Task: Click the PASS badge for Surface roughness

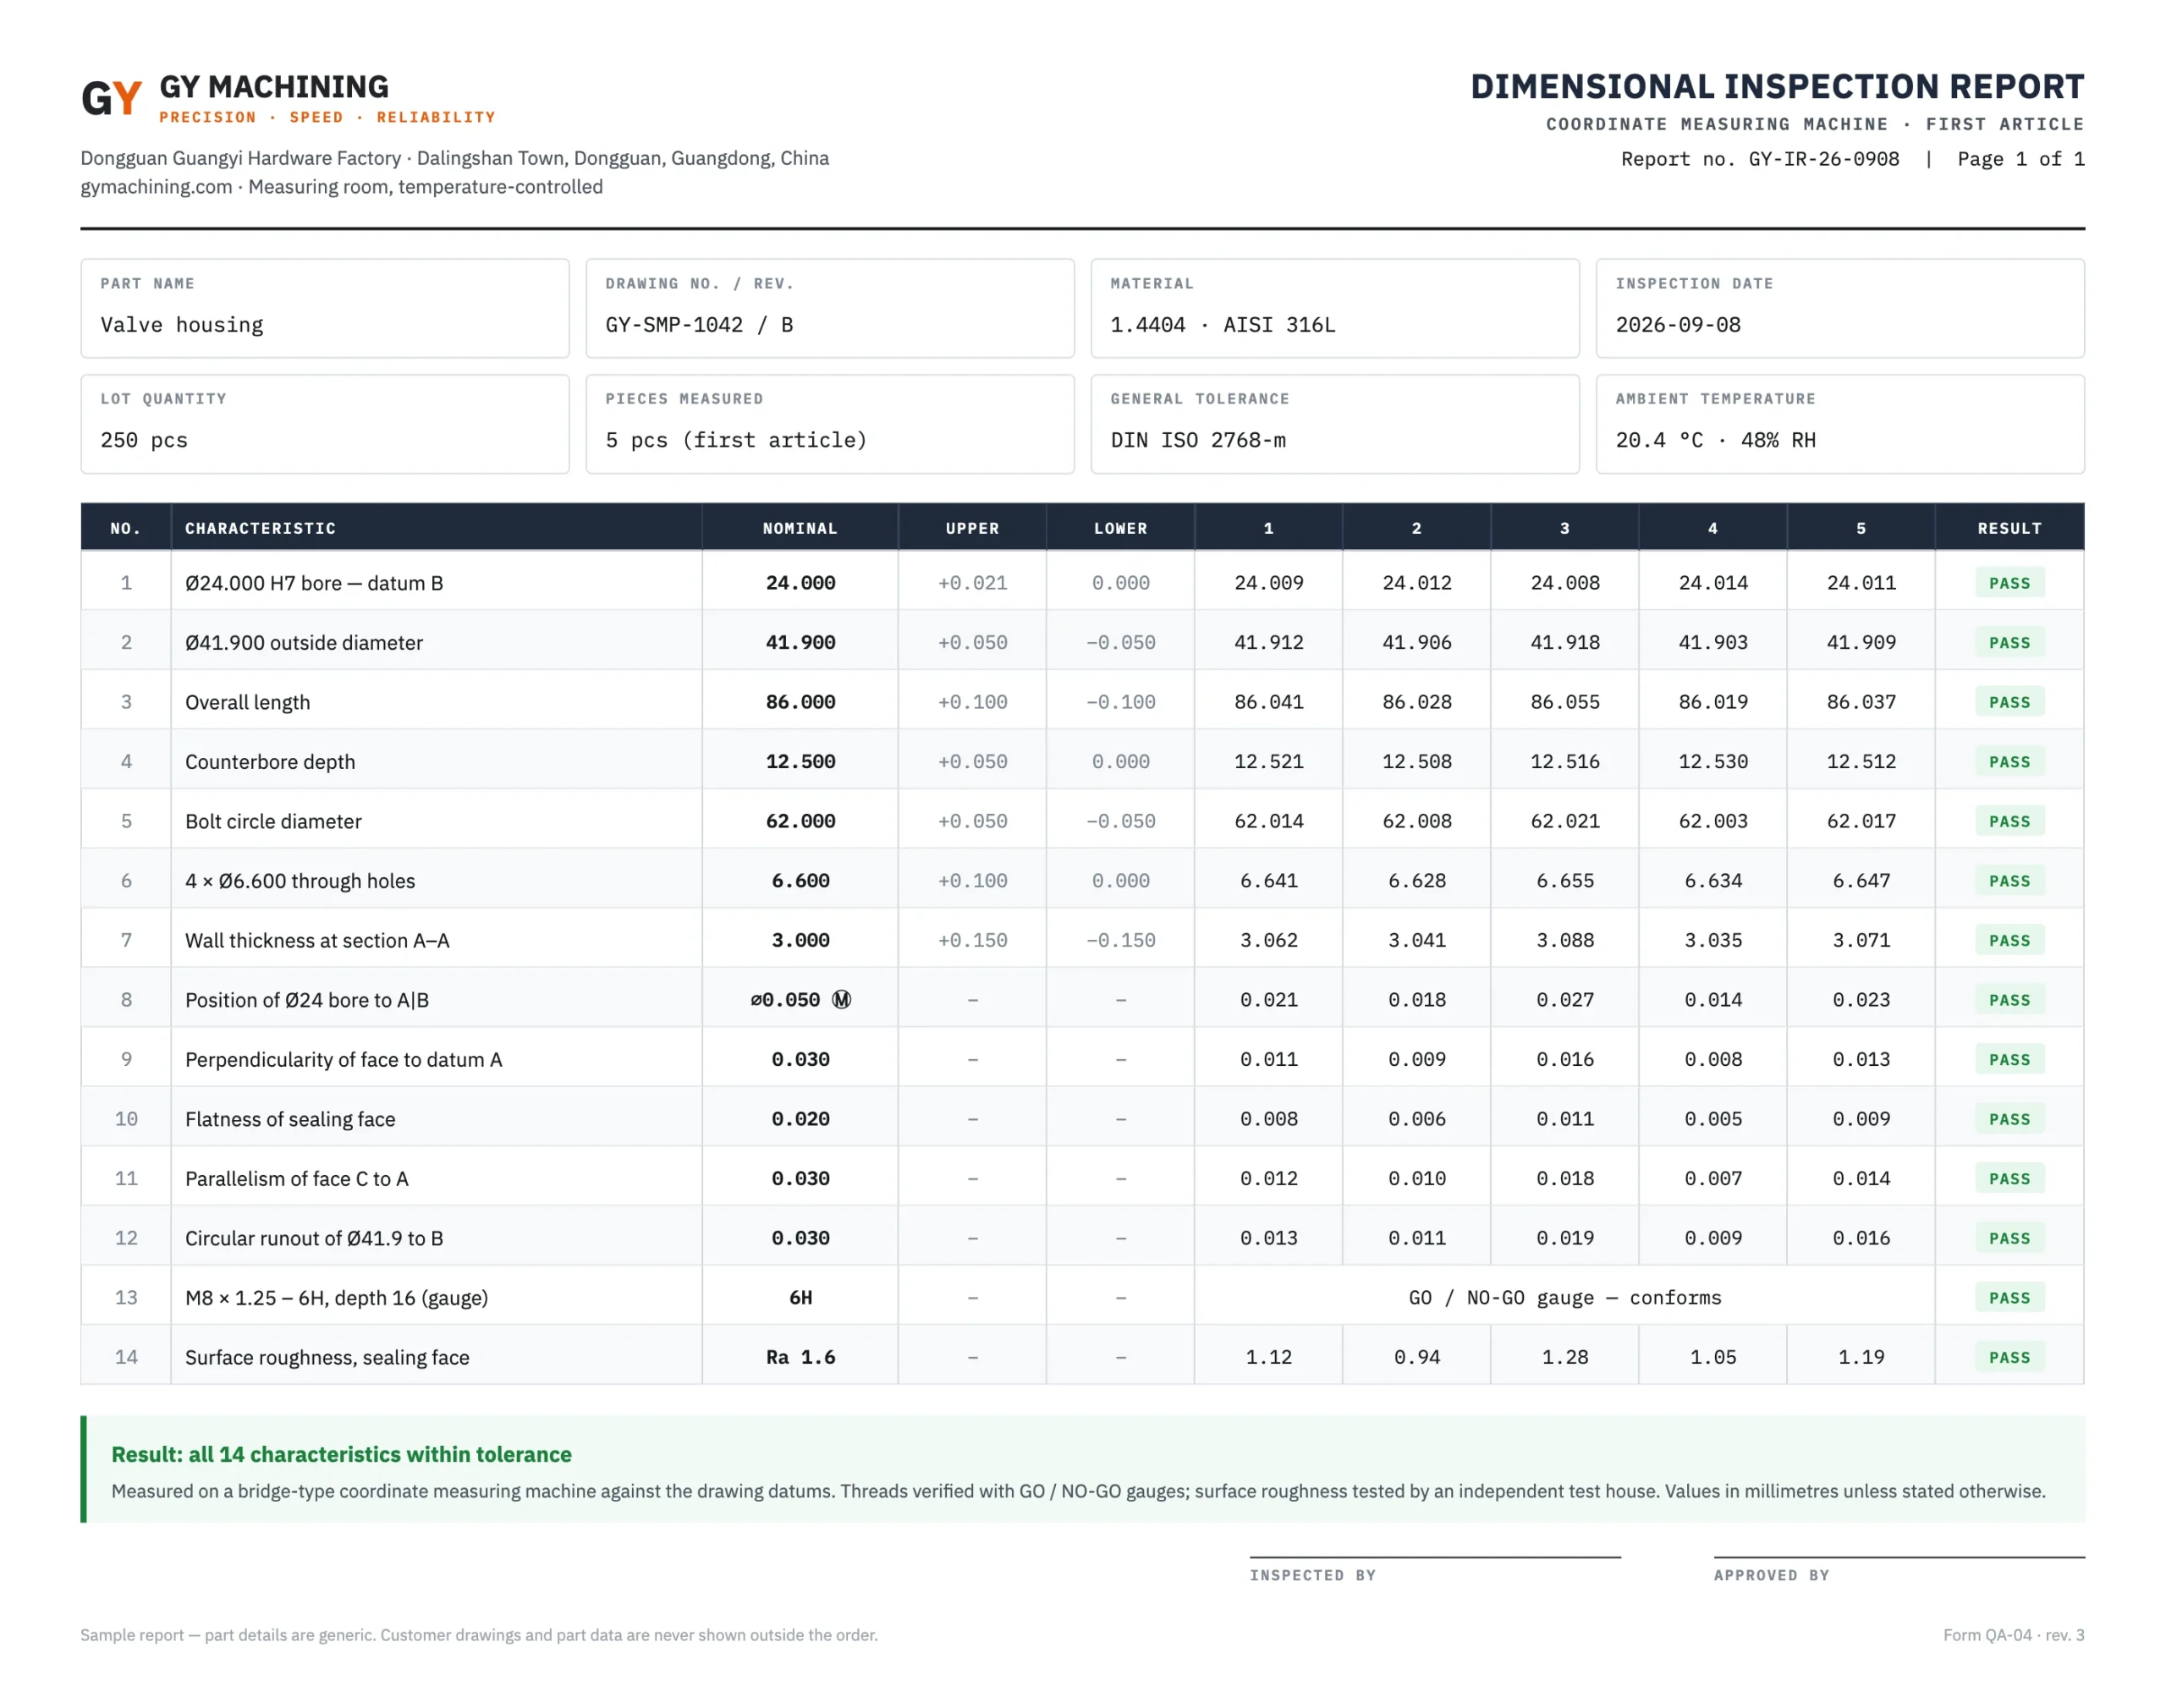Action: 2009,1357
